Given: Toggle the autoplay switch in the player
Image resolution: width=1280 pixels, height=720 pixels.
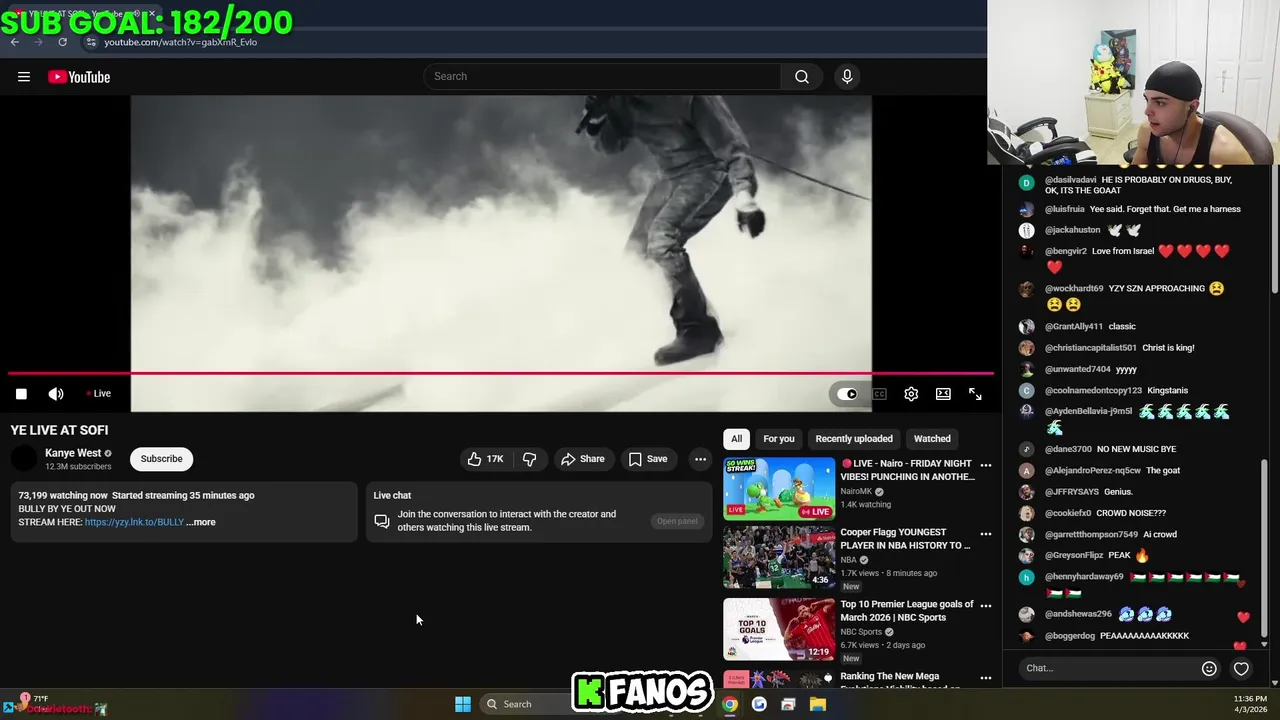Looking at the screenshot, I should 847,394.
